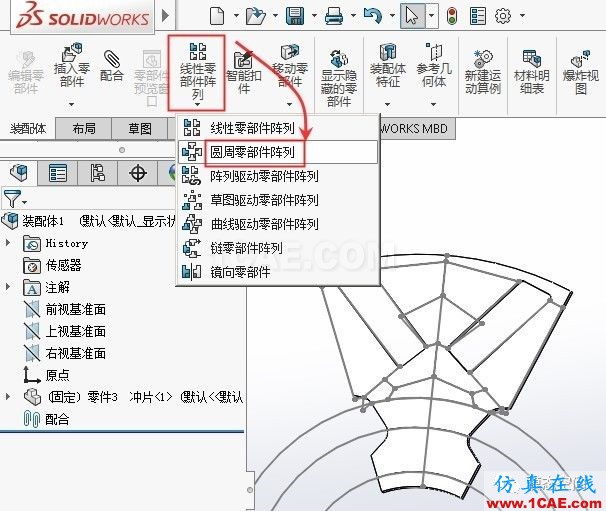Screen dimensions: 606x511
Task: Select 上视基准面 plane
Action: [65, 331]
